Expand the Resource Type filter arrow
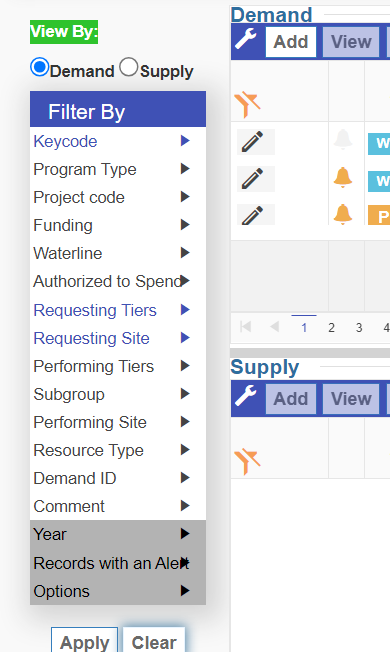The height and width of the screenshot is (652, 390). 185,449
